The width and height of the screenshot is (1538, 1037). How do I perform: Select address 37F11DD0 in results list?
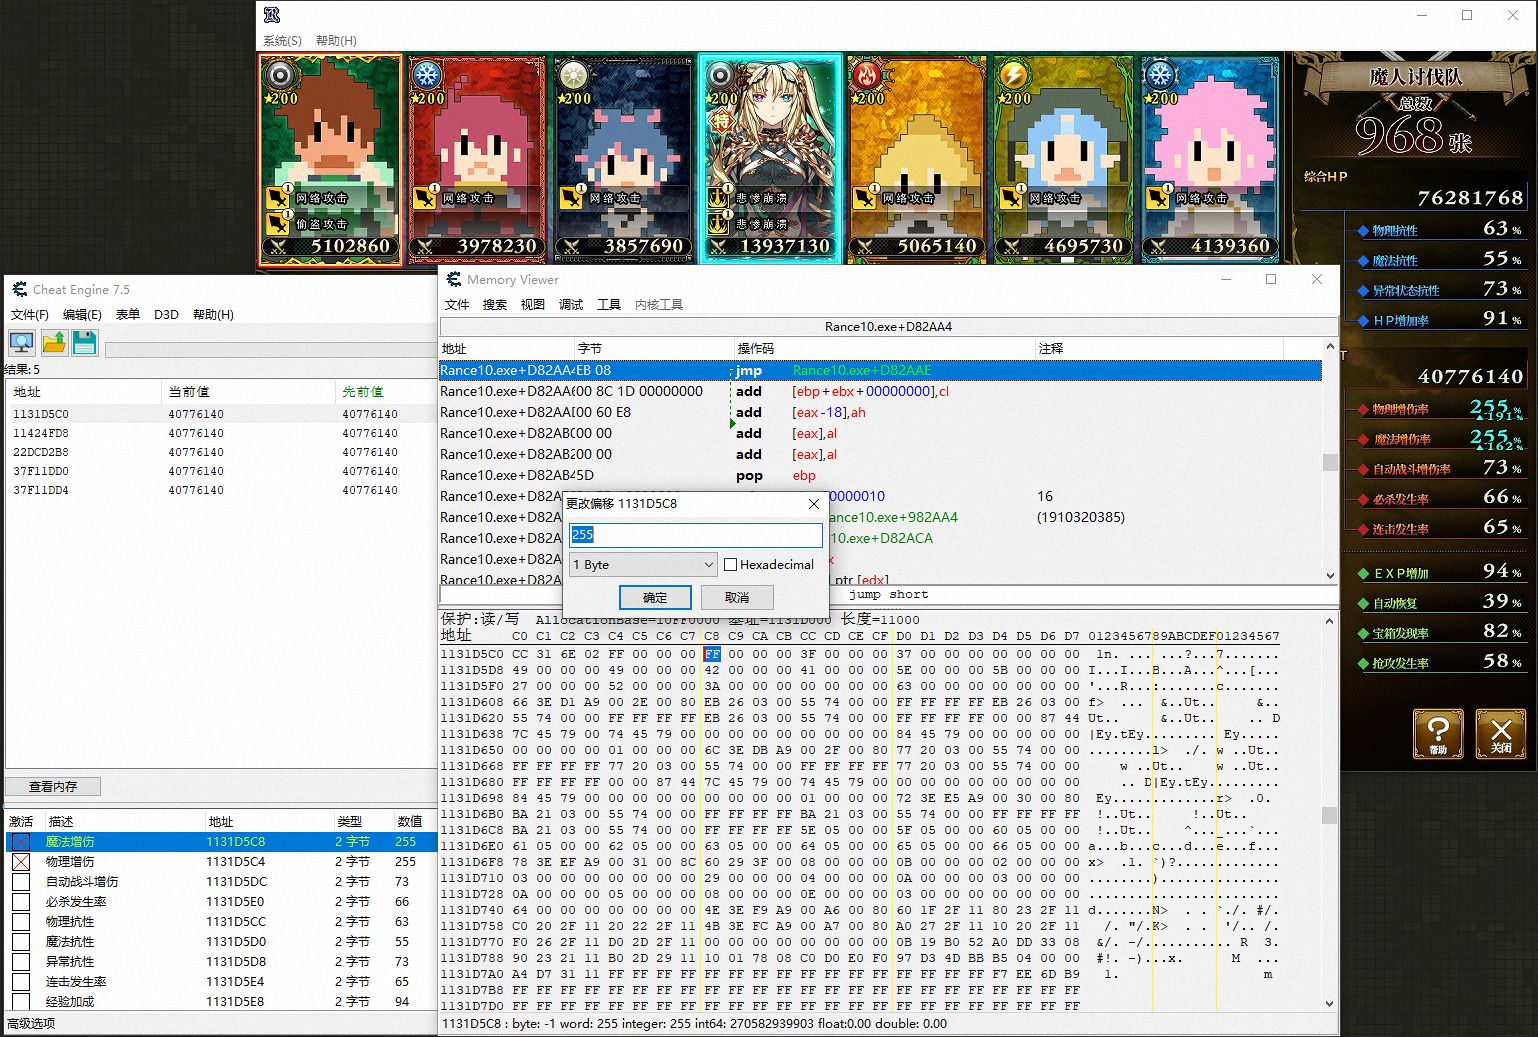220,471
